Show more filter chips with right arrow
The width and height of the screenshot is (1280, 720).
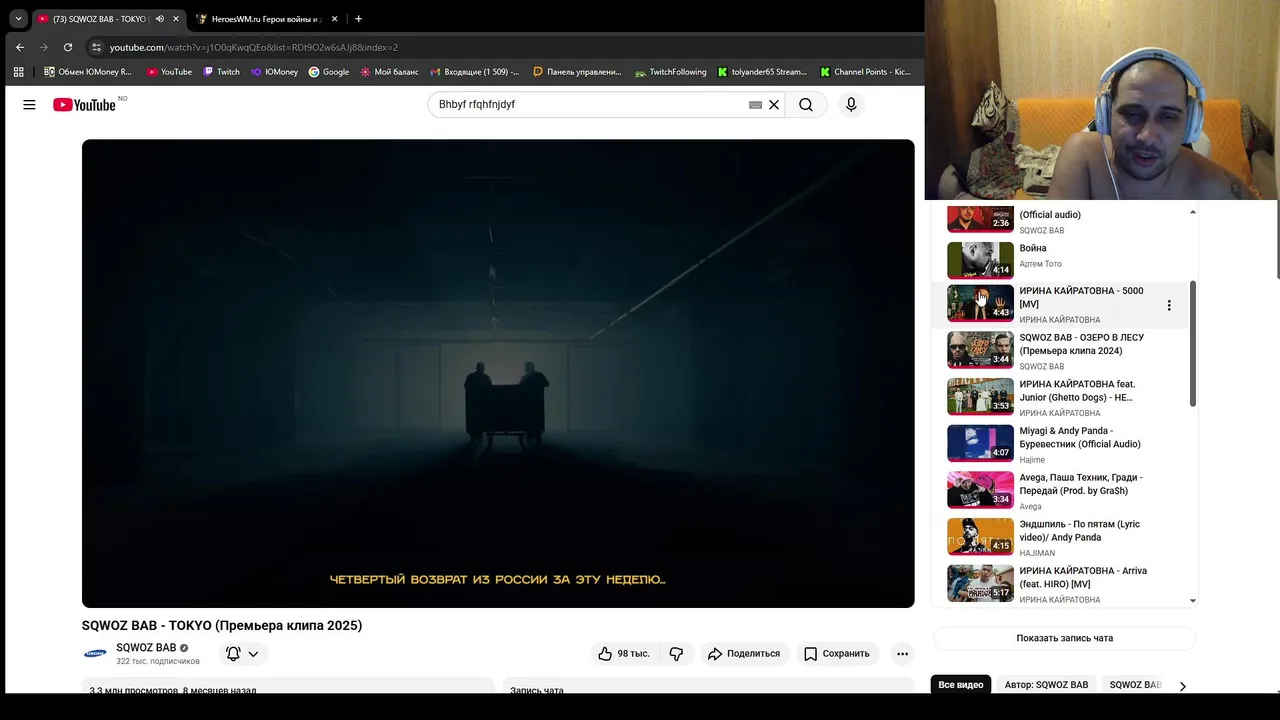(x=1182, y=686)
